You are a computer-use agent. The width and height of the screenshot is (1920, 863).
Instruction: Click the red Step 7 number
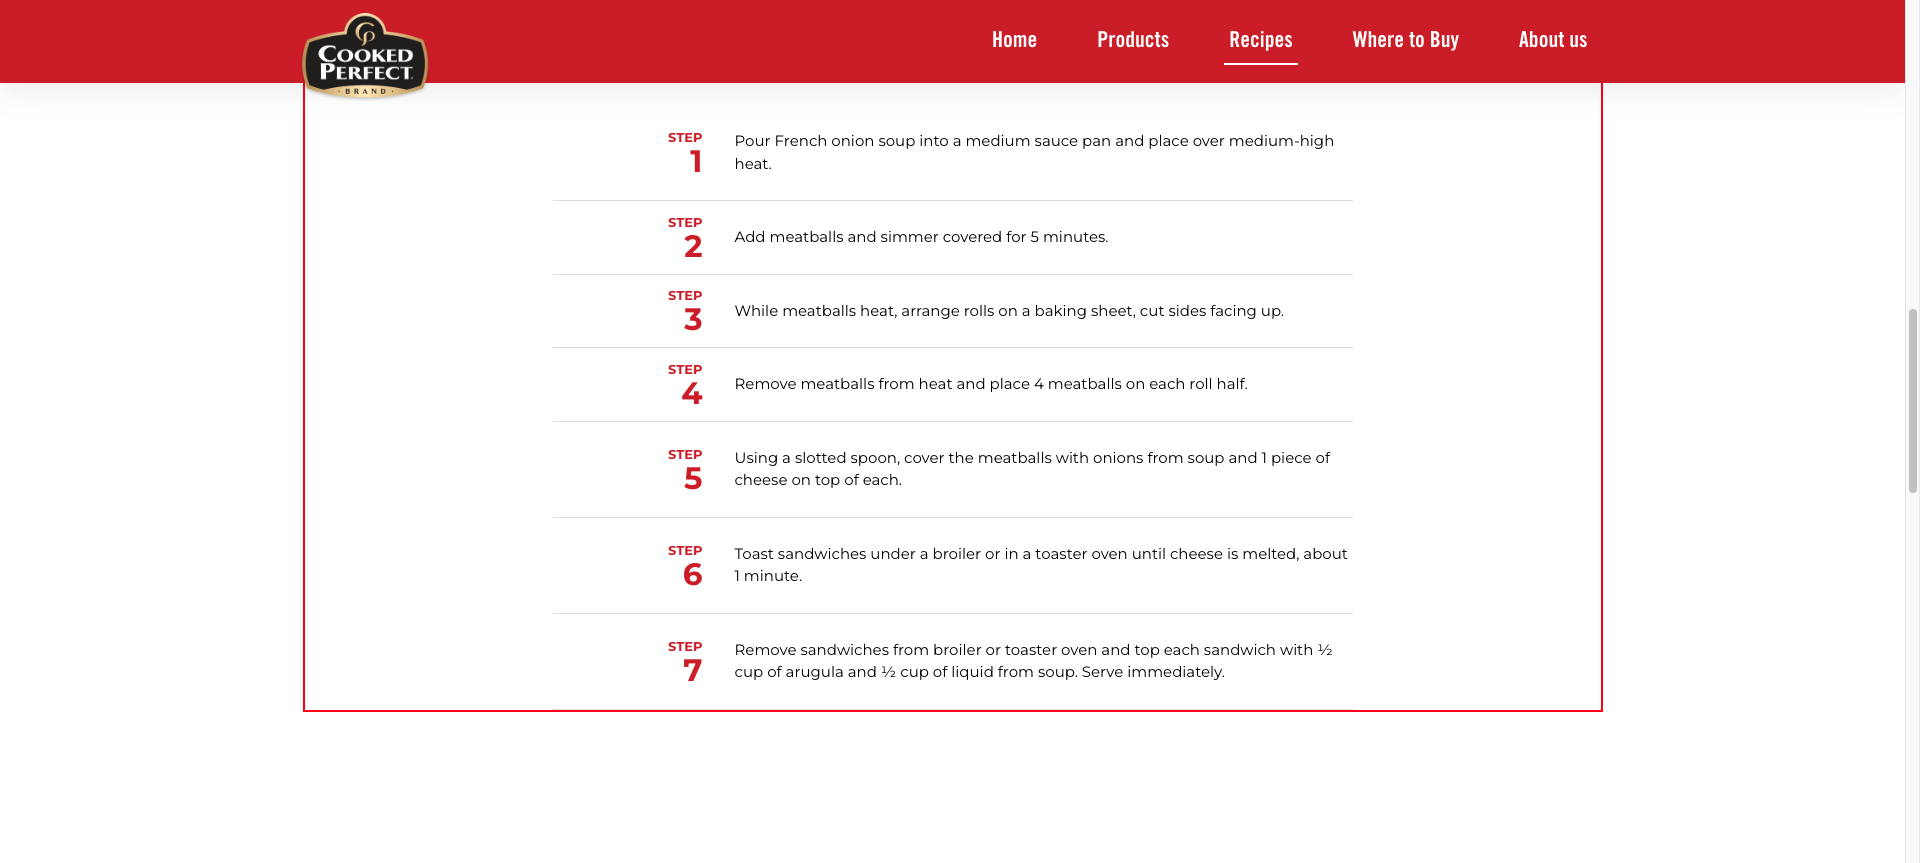tap(692, 671)
